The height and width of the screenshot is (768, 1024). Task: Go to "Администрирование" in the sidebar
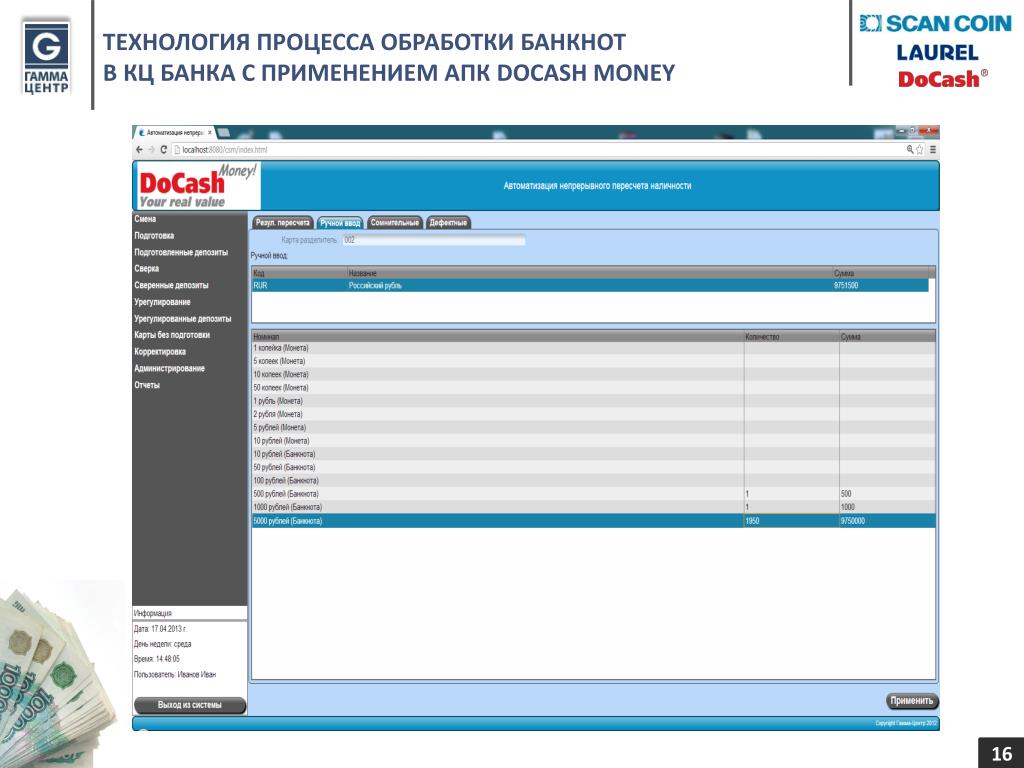click(169, 368)
